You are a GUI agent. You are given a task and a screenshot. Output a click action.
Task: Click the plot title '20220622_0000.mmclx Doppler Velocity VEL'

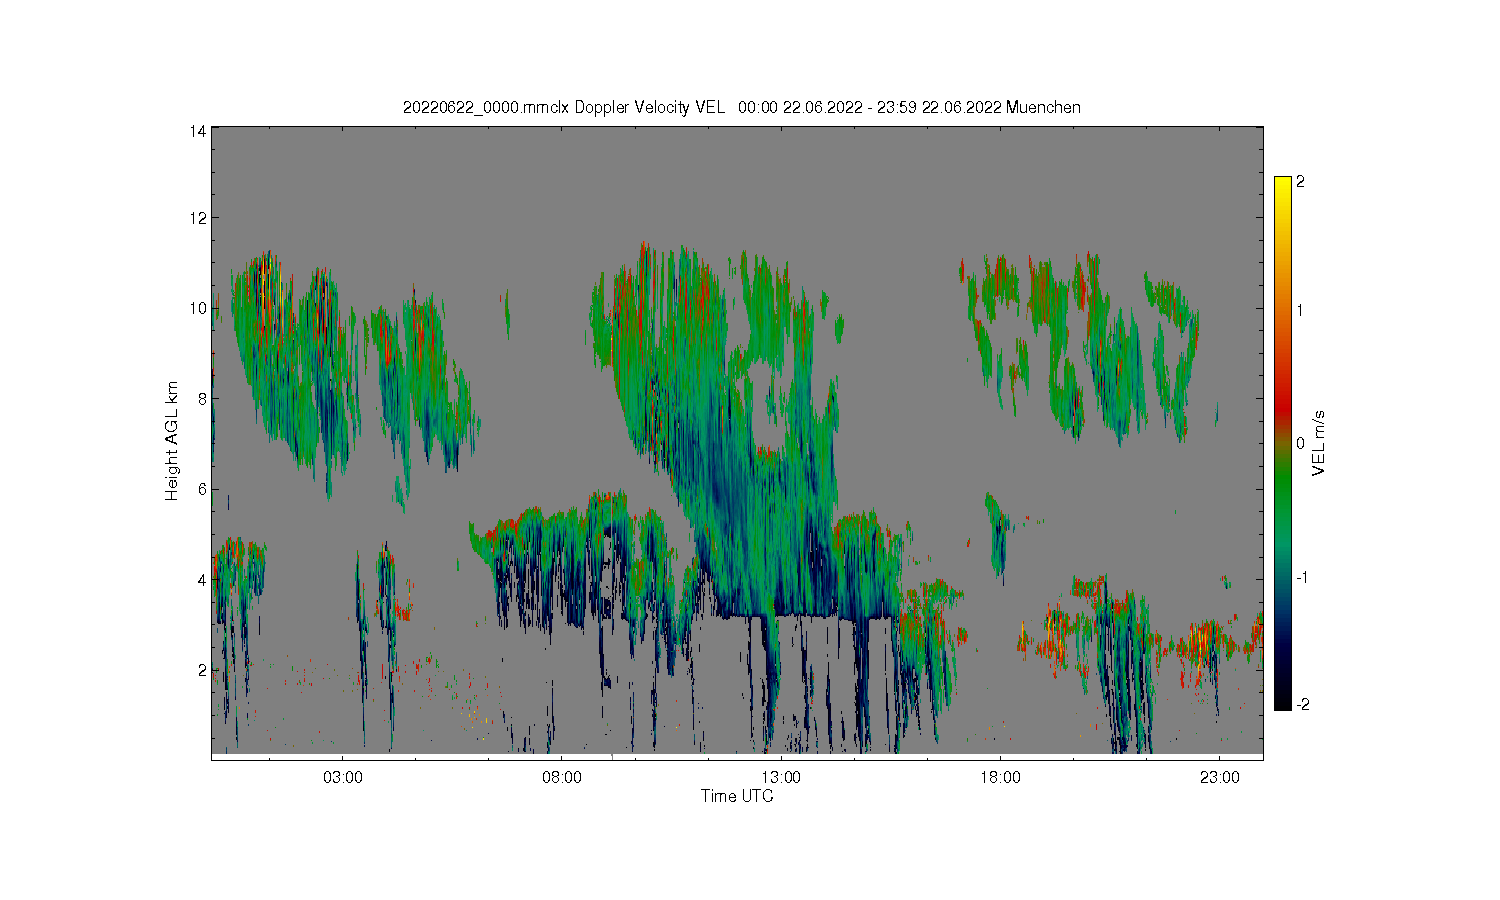pos(563,108)
